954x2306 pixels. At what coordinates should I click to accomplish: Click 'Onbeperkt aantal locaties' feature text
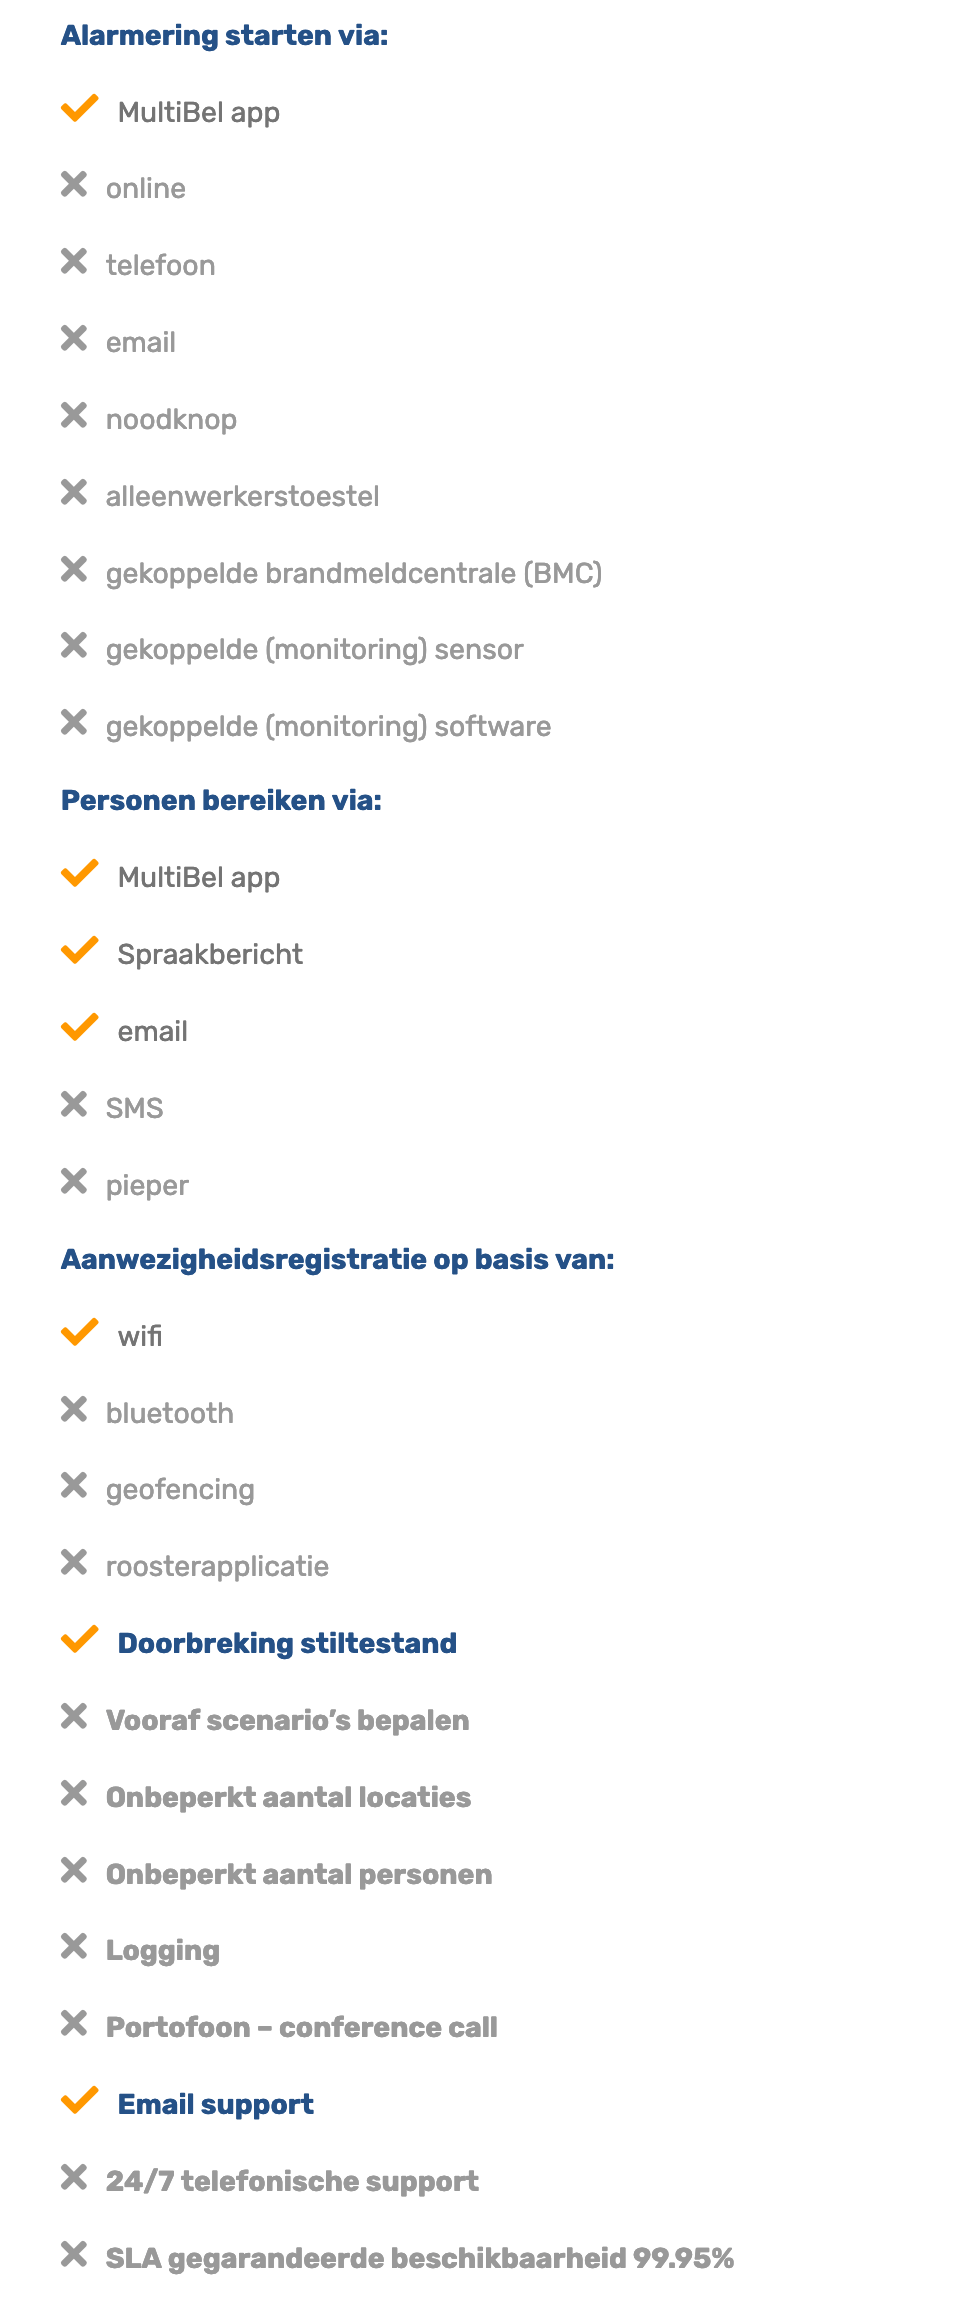click(288, 1798)
